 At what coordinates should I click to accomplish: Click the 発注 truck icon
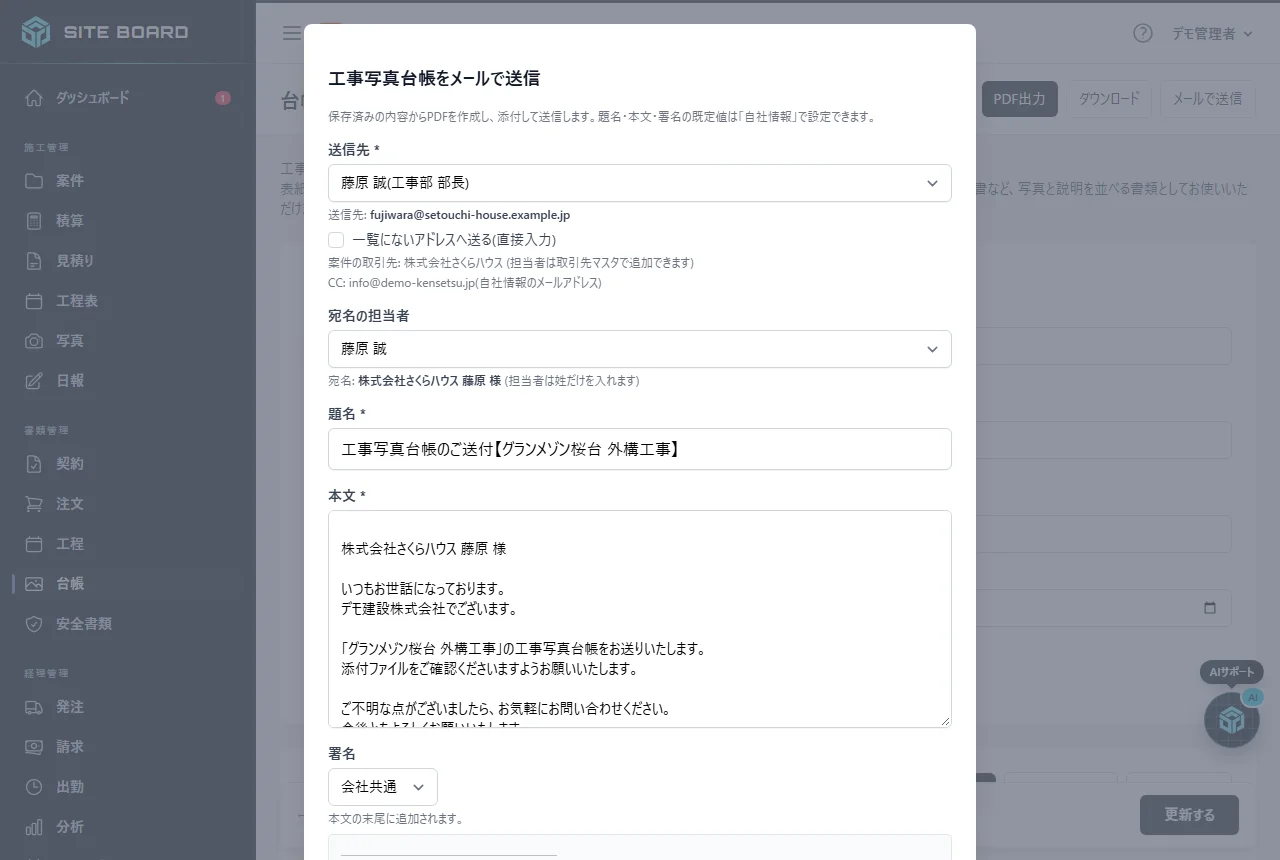[x=34, y=707]
